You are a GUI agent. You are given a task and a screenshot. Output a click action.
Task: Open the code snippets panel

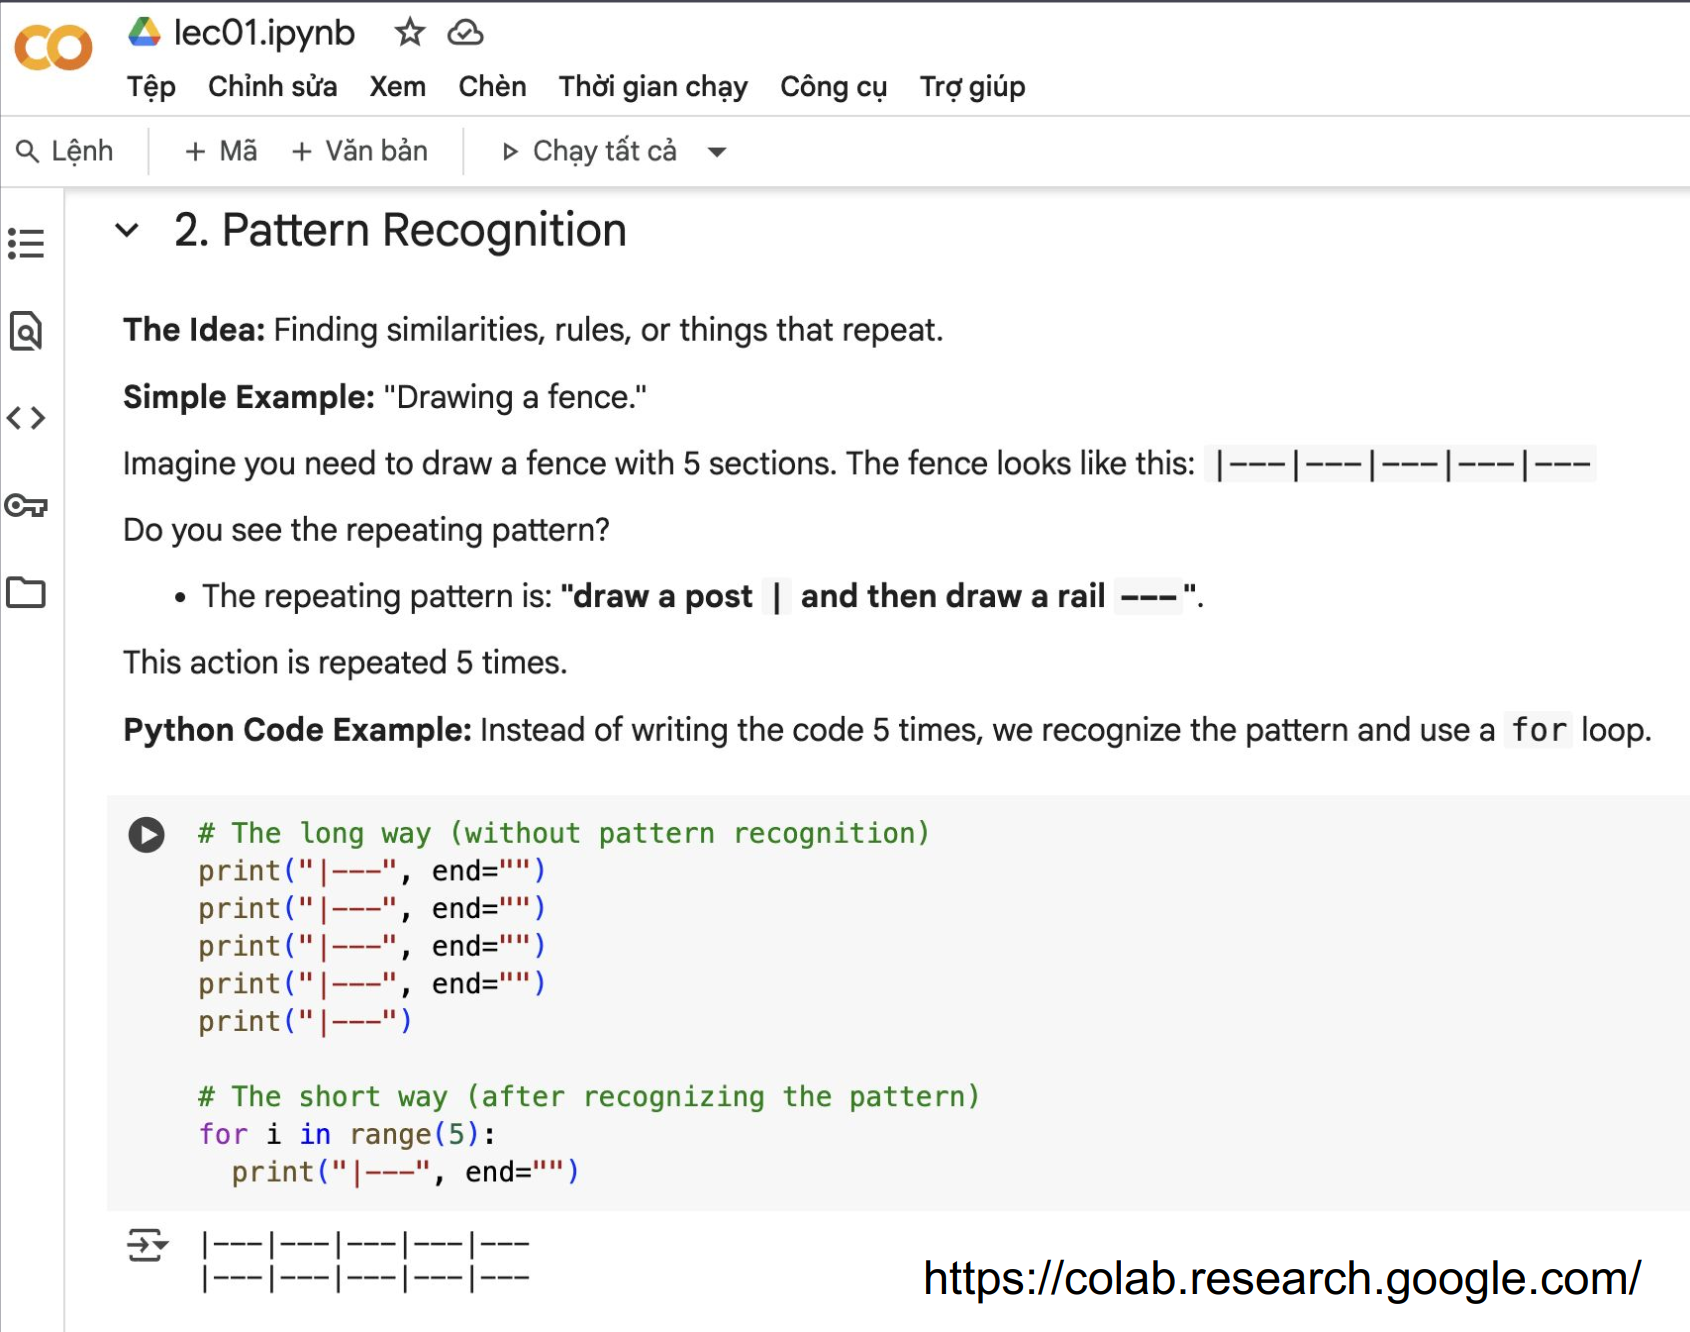27,419
